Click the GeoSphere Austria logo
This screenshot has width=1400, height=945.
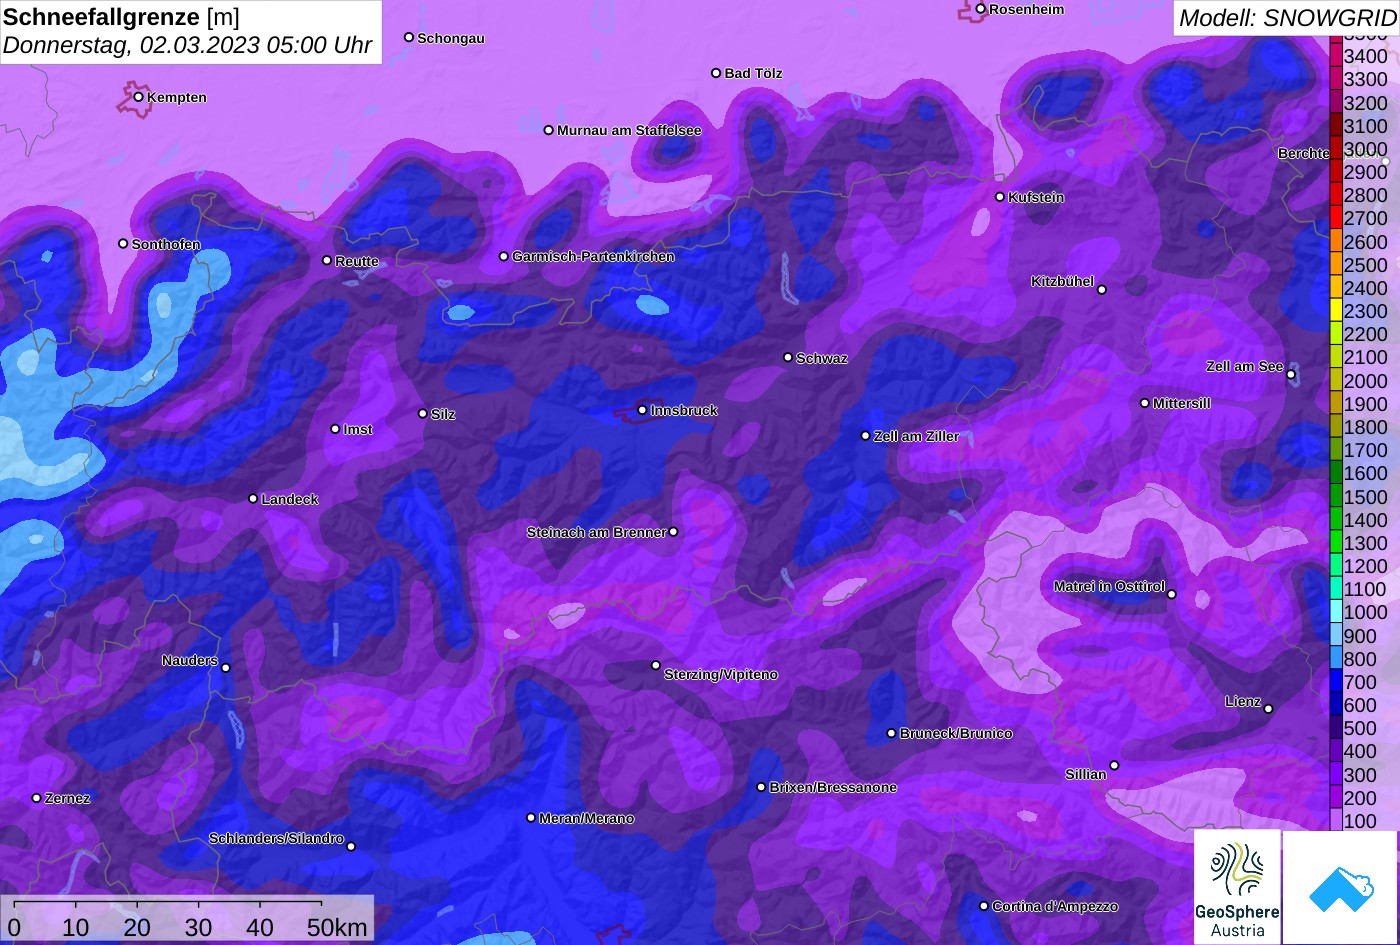pos(1237,886)
